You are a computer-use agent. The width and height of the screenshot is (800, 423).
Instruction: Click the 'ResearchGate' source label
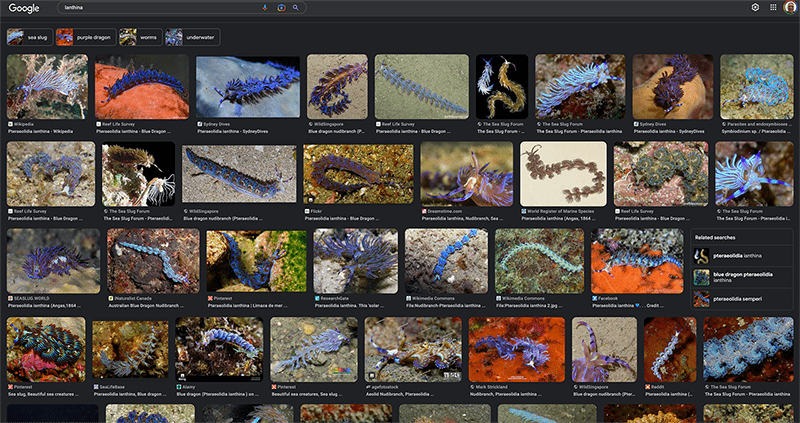click(x=331, y=298)
